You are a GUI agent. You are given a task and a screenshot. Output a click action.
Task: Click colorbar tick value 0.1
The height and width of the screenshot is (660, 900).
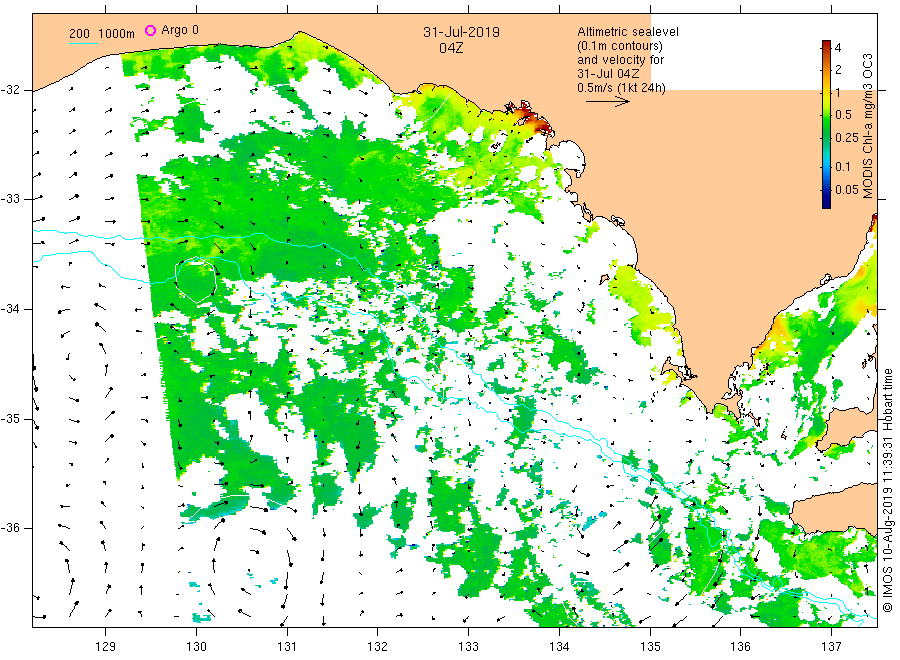point(843,167)
